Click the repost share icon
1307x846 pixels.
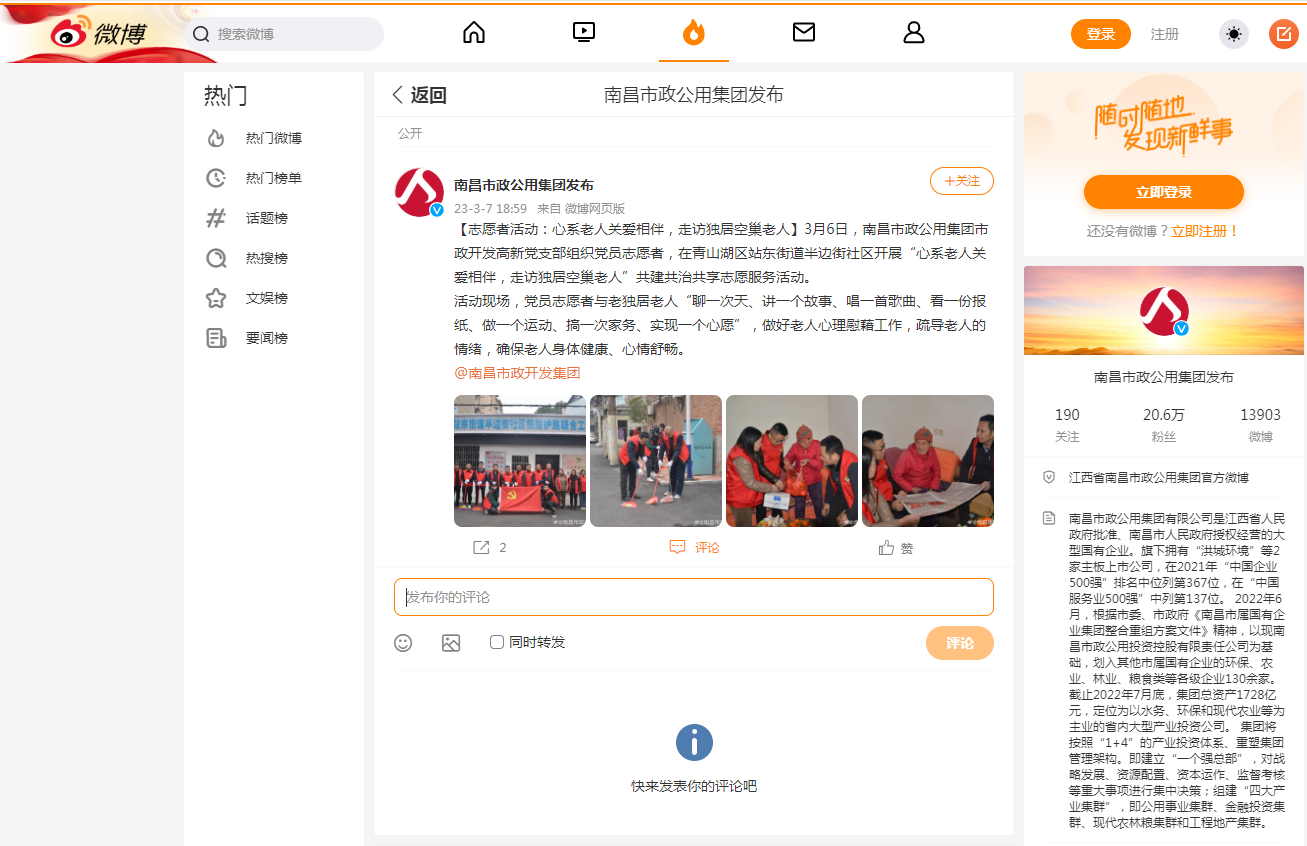click(x=481, y=548)
